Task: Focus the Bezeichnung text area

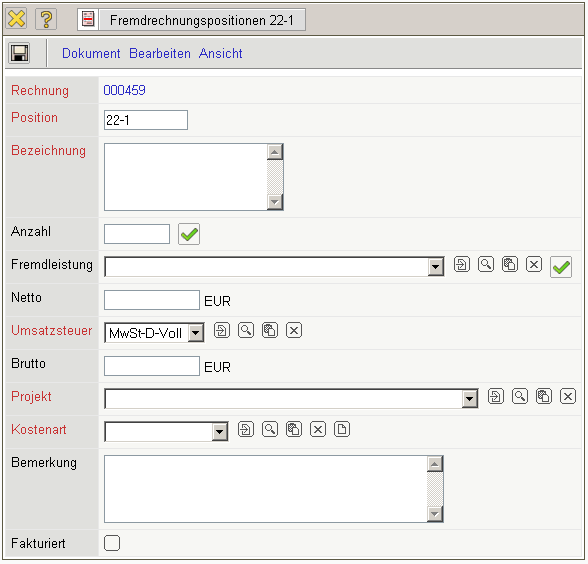Action: click(x=186, y=177)
